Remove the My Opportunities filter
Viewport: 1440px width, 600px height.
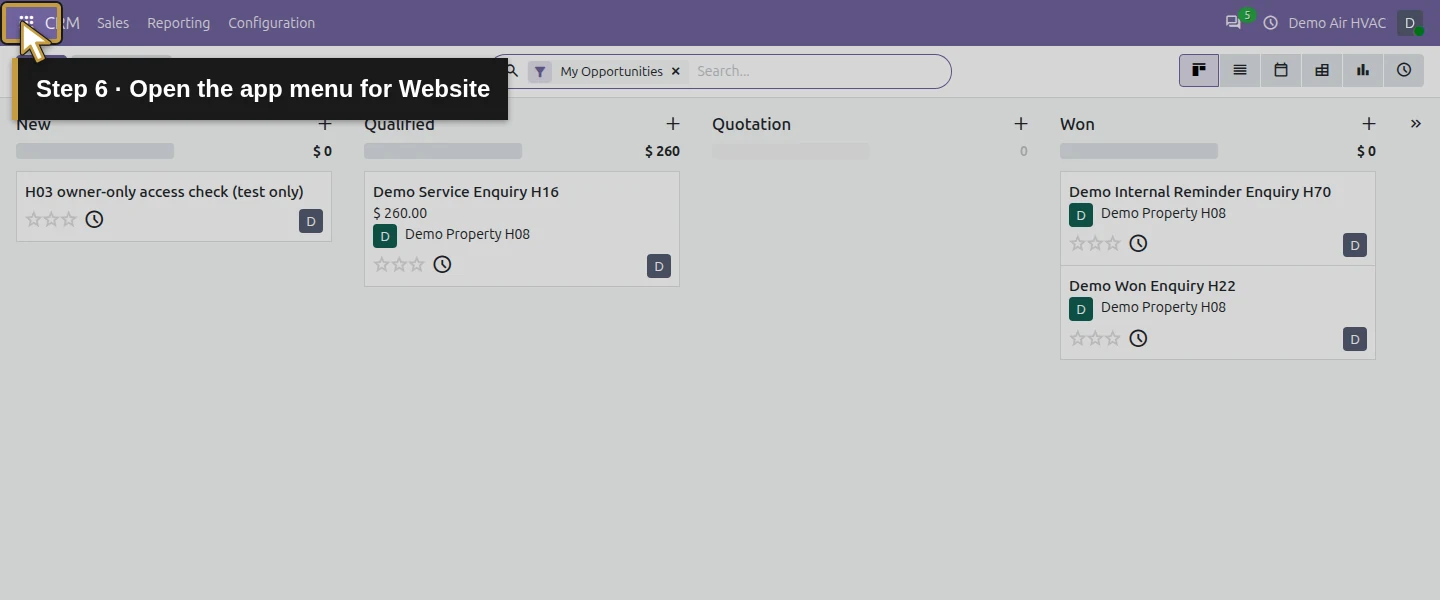[675, 71]
